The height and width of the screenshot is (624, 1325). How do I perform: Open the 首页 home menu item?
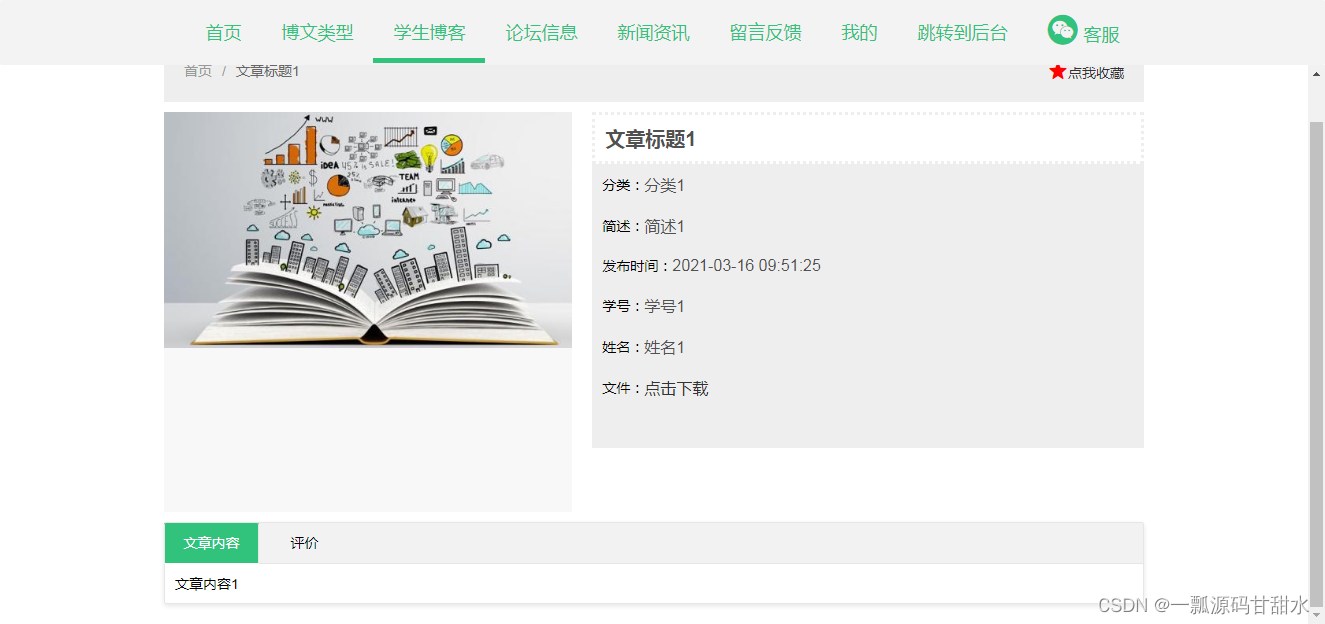(222, 32)
